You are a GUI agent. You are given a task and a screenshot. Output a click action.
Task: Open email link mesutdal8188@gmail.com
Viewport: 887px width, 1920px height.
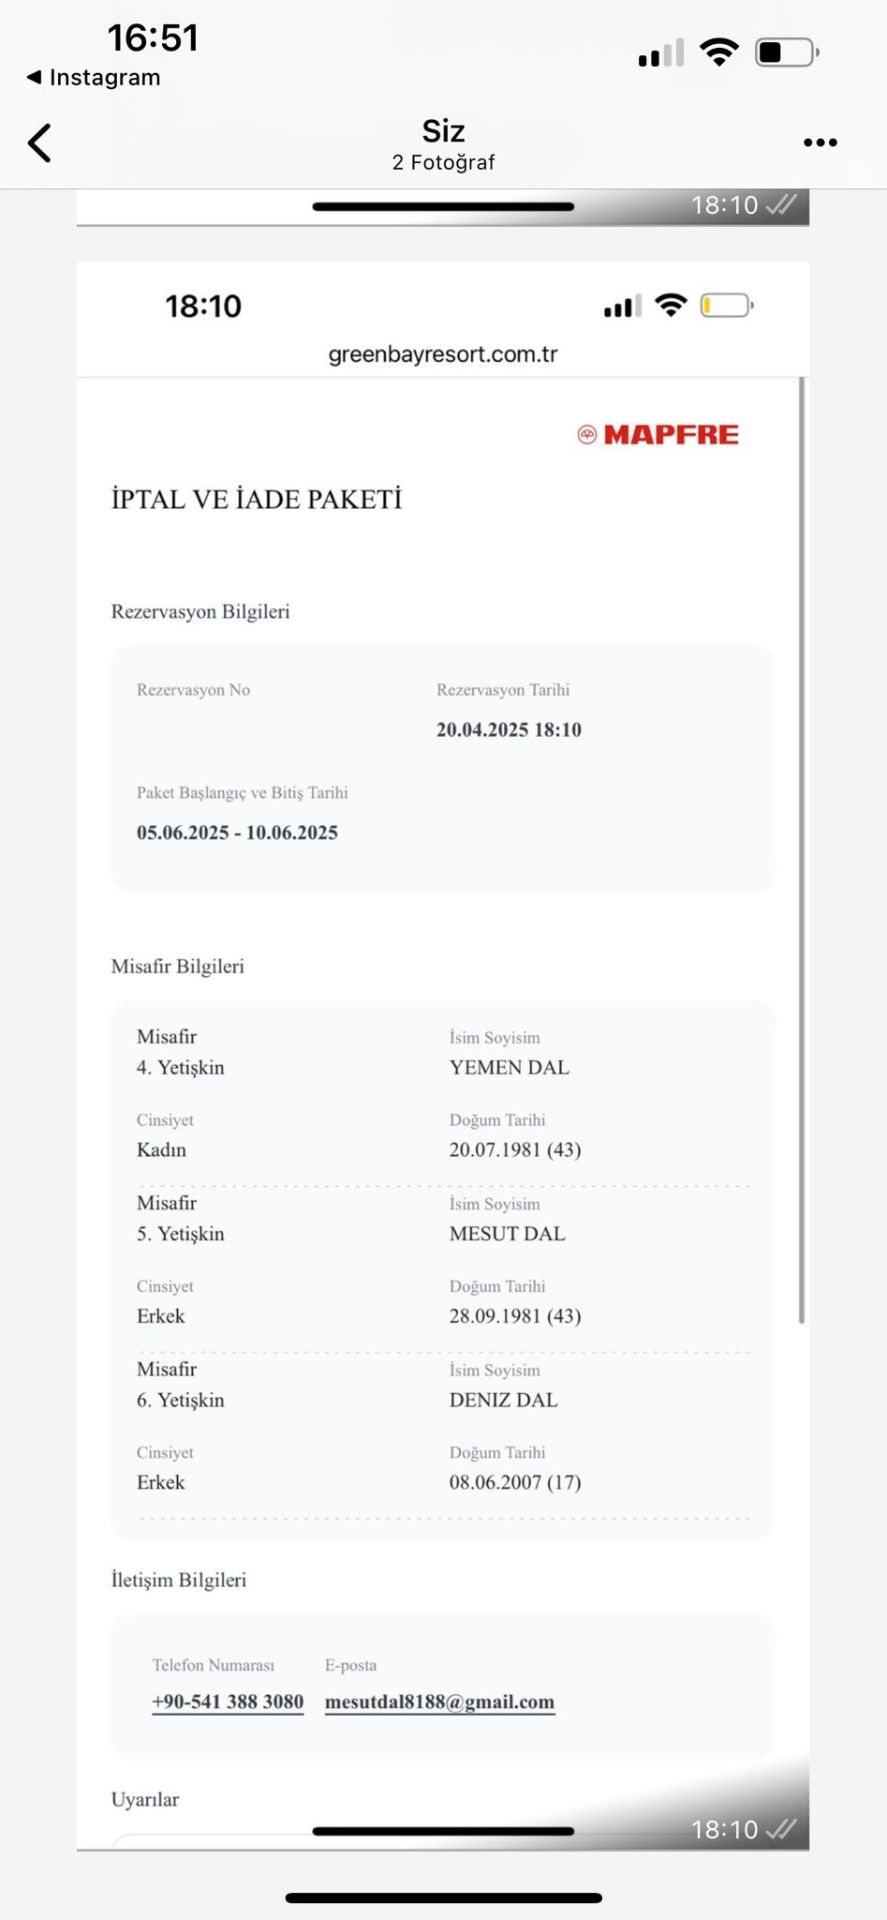tap(440, 1702)
